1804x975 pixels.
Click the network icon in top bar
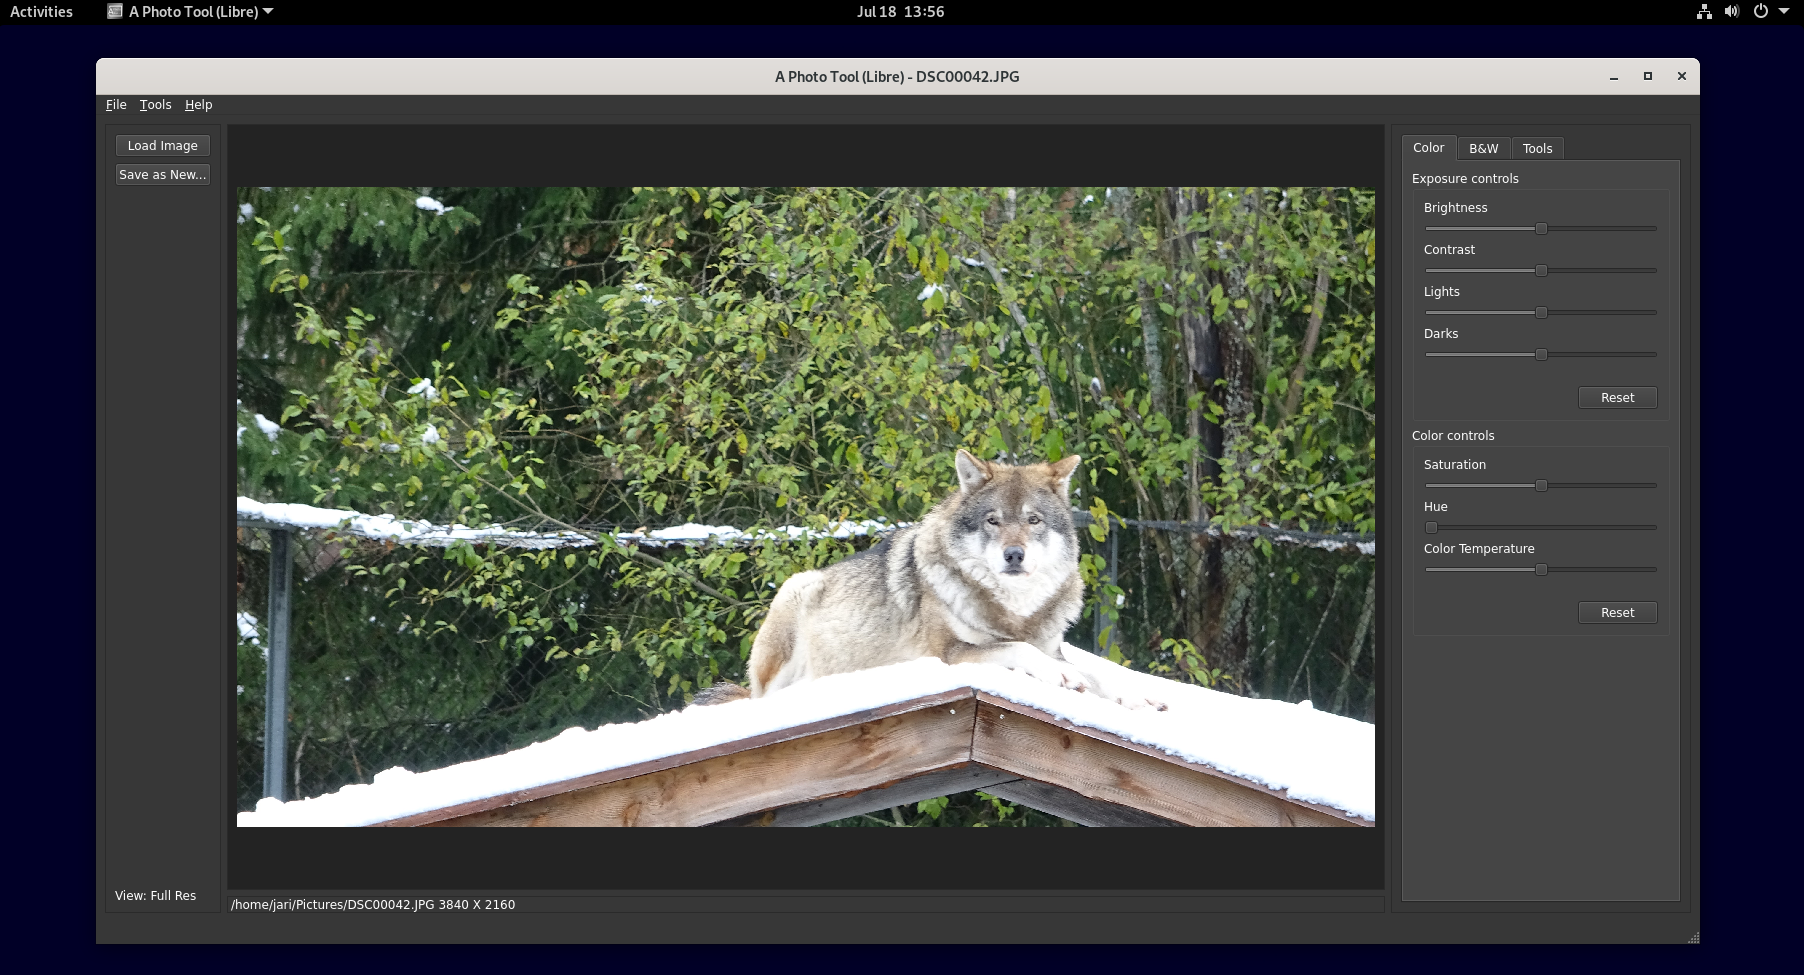1704,12
